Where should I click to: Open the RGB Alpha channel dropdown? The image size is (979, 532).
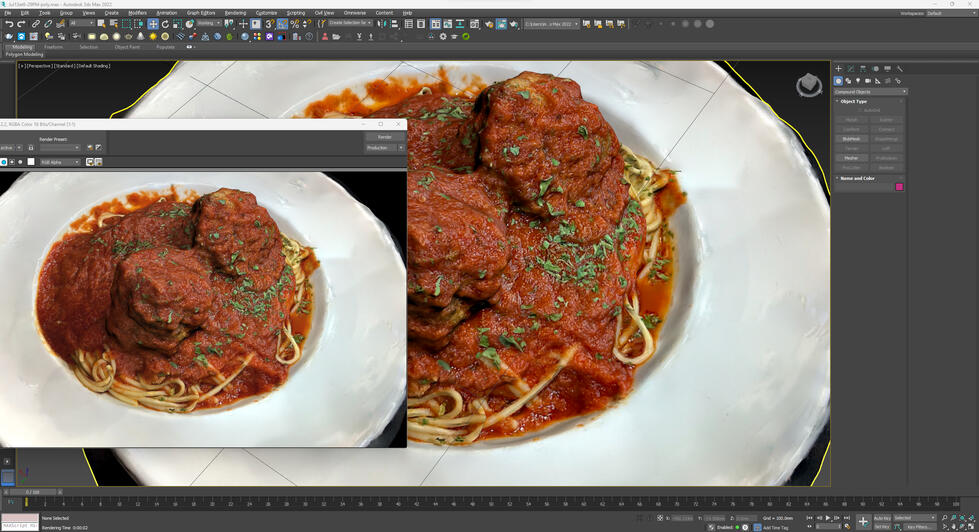click(x=60, y=162)
